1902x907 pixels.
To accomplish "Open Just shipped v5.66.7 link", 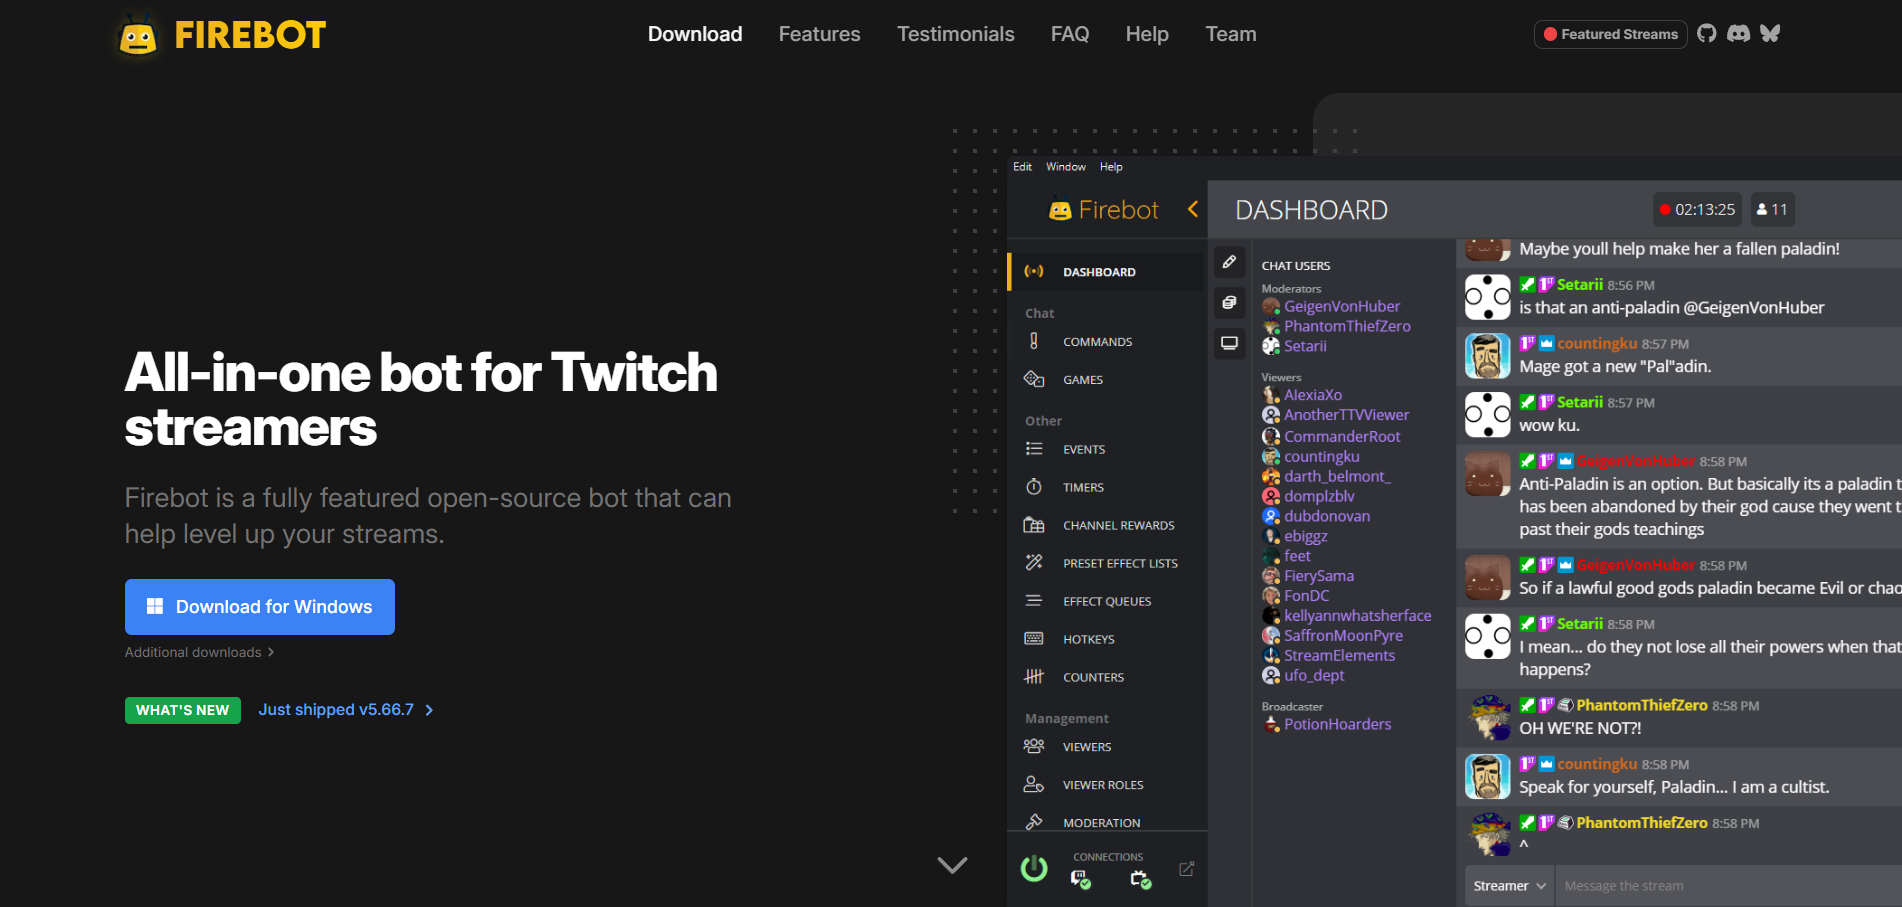I will (346, 710).
